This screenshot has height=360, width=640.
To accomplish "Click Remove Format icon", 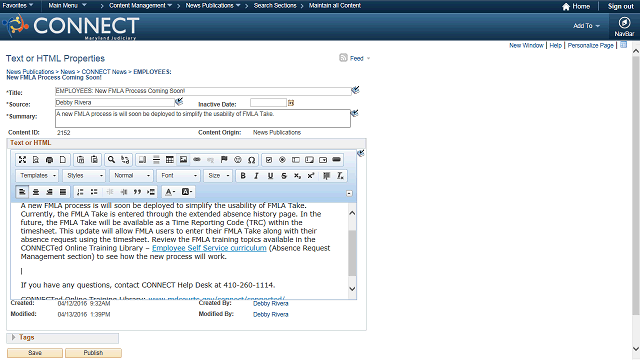I will [340, 176].
